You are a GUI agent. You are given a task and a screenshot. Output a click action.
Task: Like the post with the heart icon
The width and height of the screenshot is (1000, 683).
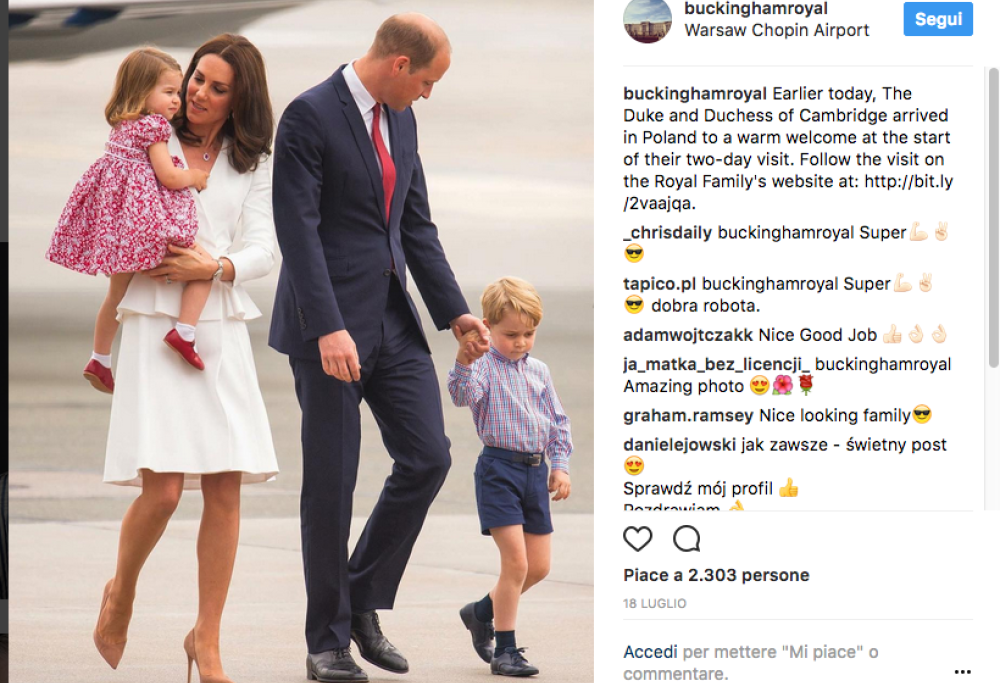(x=637, y=540)
